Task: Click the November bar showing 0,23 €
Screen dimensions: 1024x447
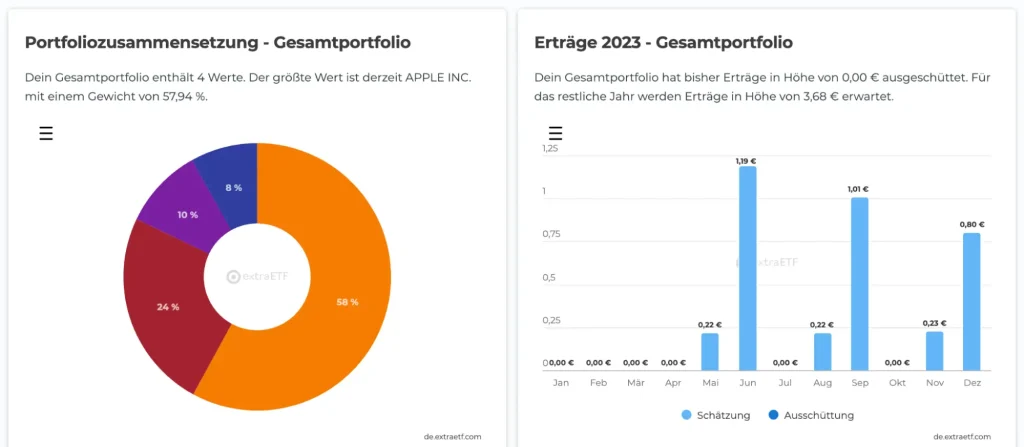Action: [x=934, y=350]
